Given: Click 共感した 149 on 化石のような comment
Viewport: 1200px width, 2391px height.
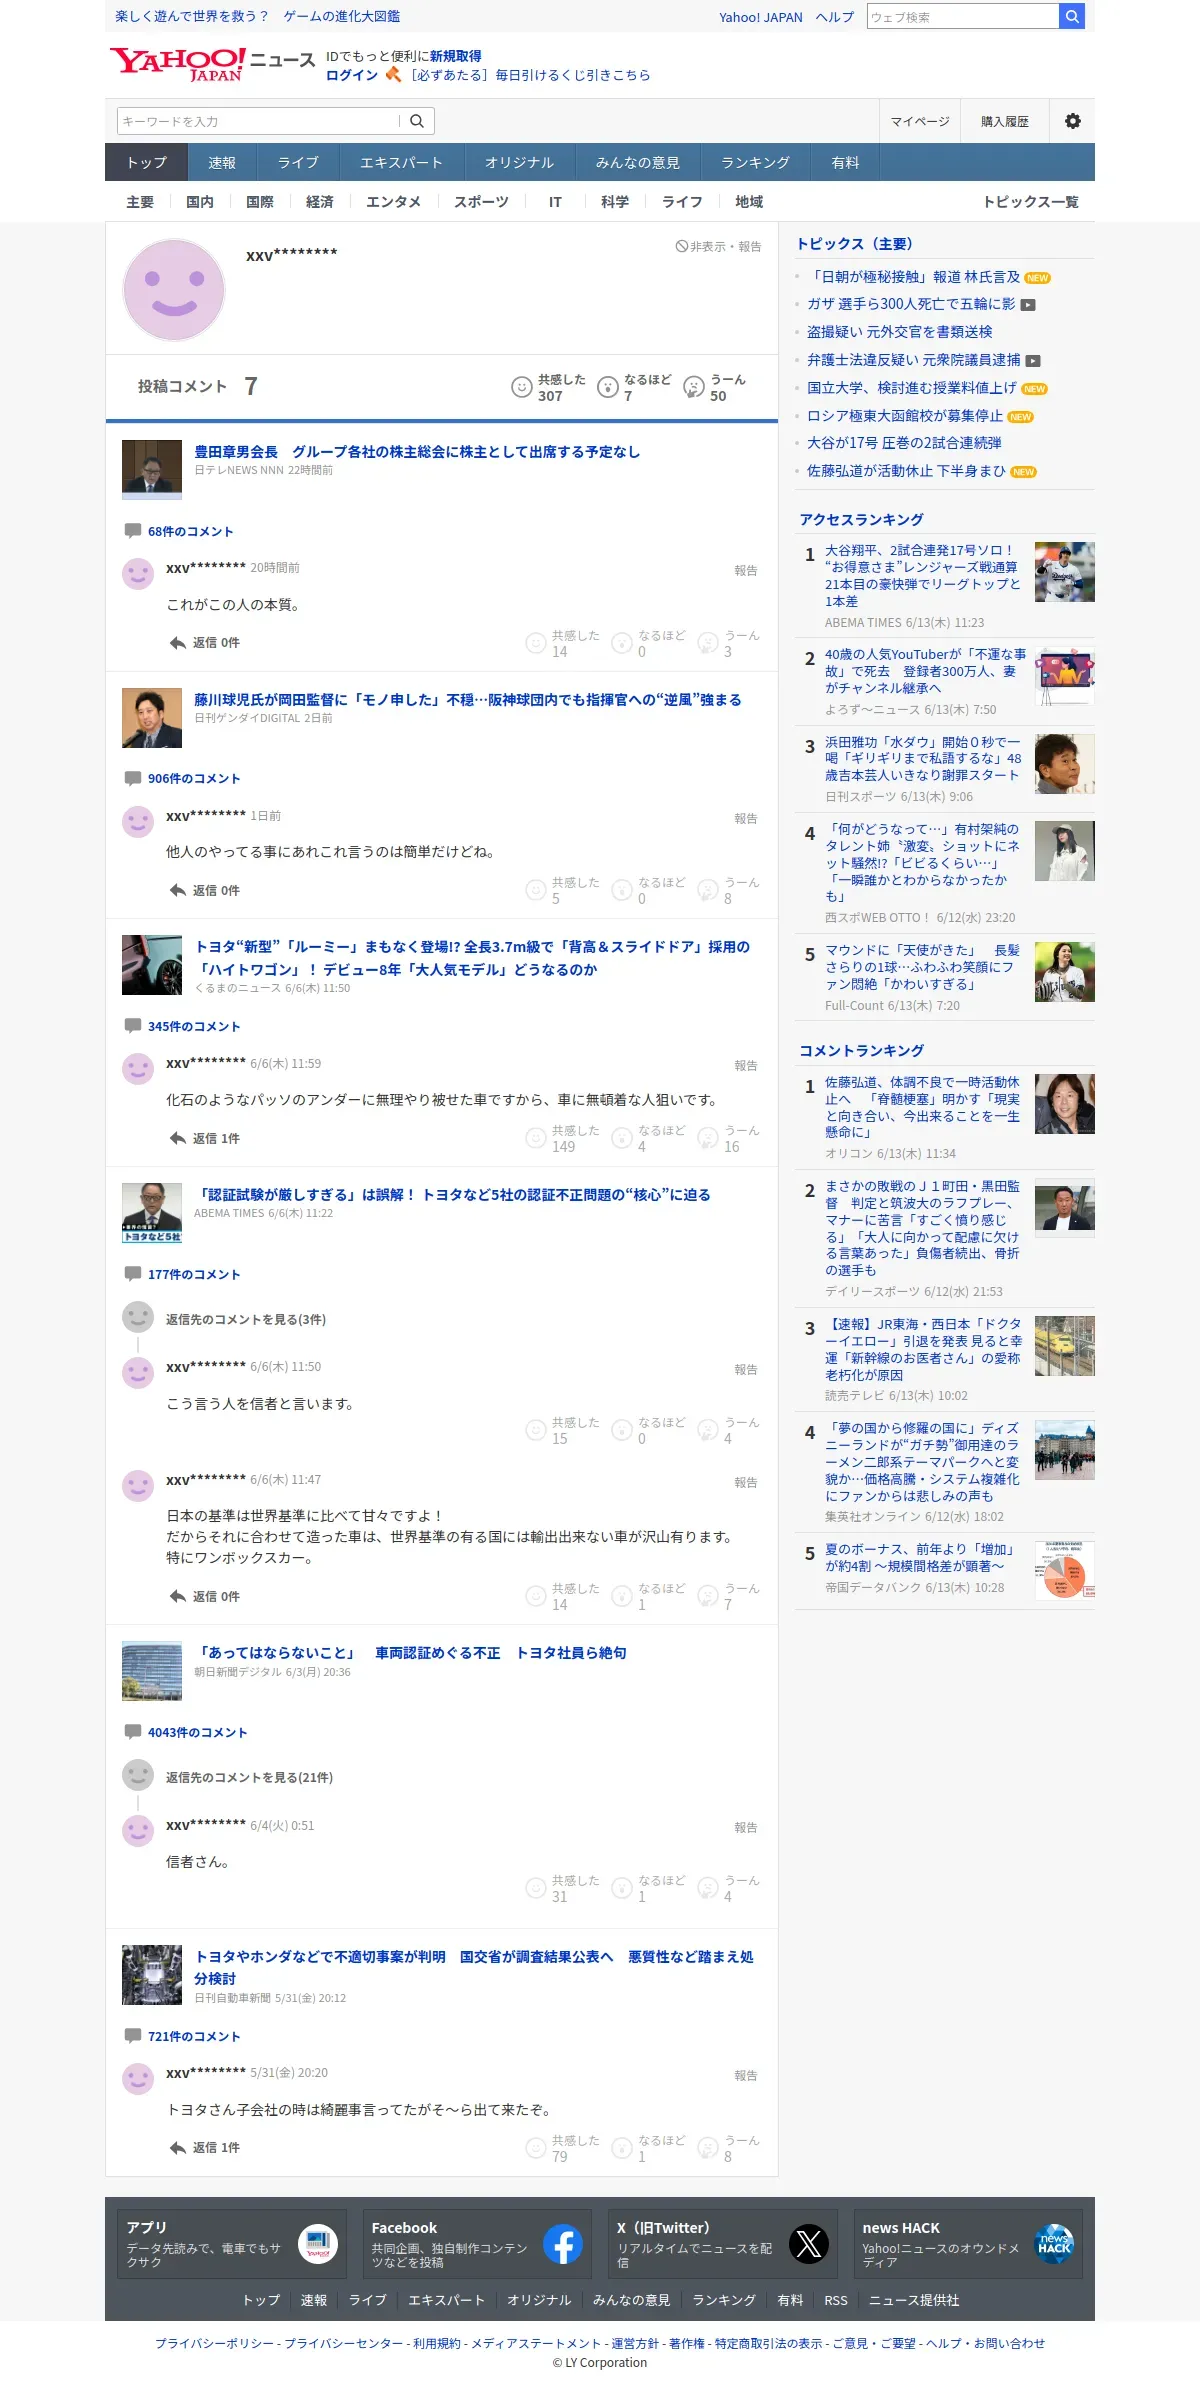Looking at the screenshot, I should click(x=563, y=1138).
